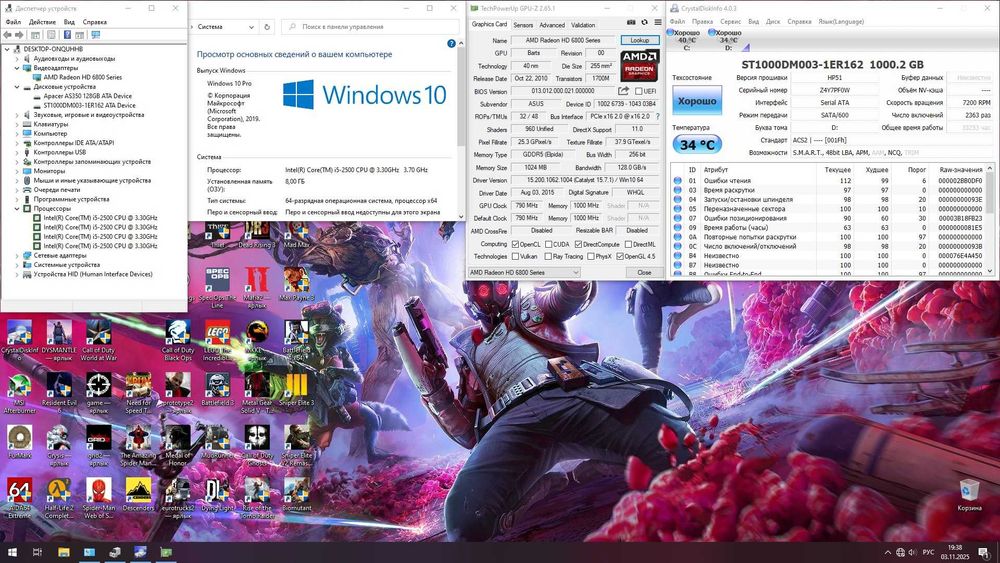Collapse the Процессоры node in Device Manager
Screen dimensions: 1000x563
[x=17, y=208]
